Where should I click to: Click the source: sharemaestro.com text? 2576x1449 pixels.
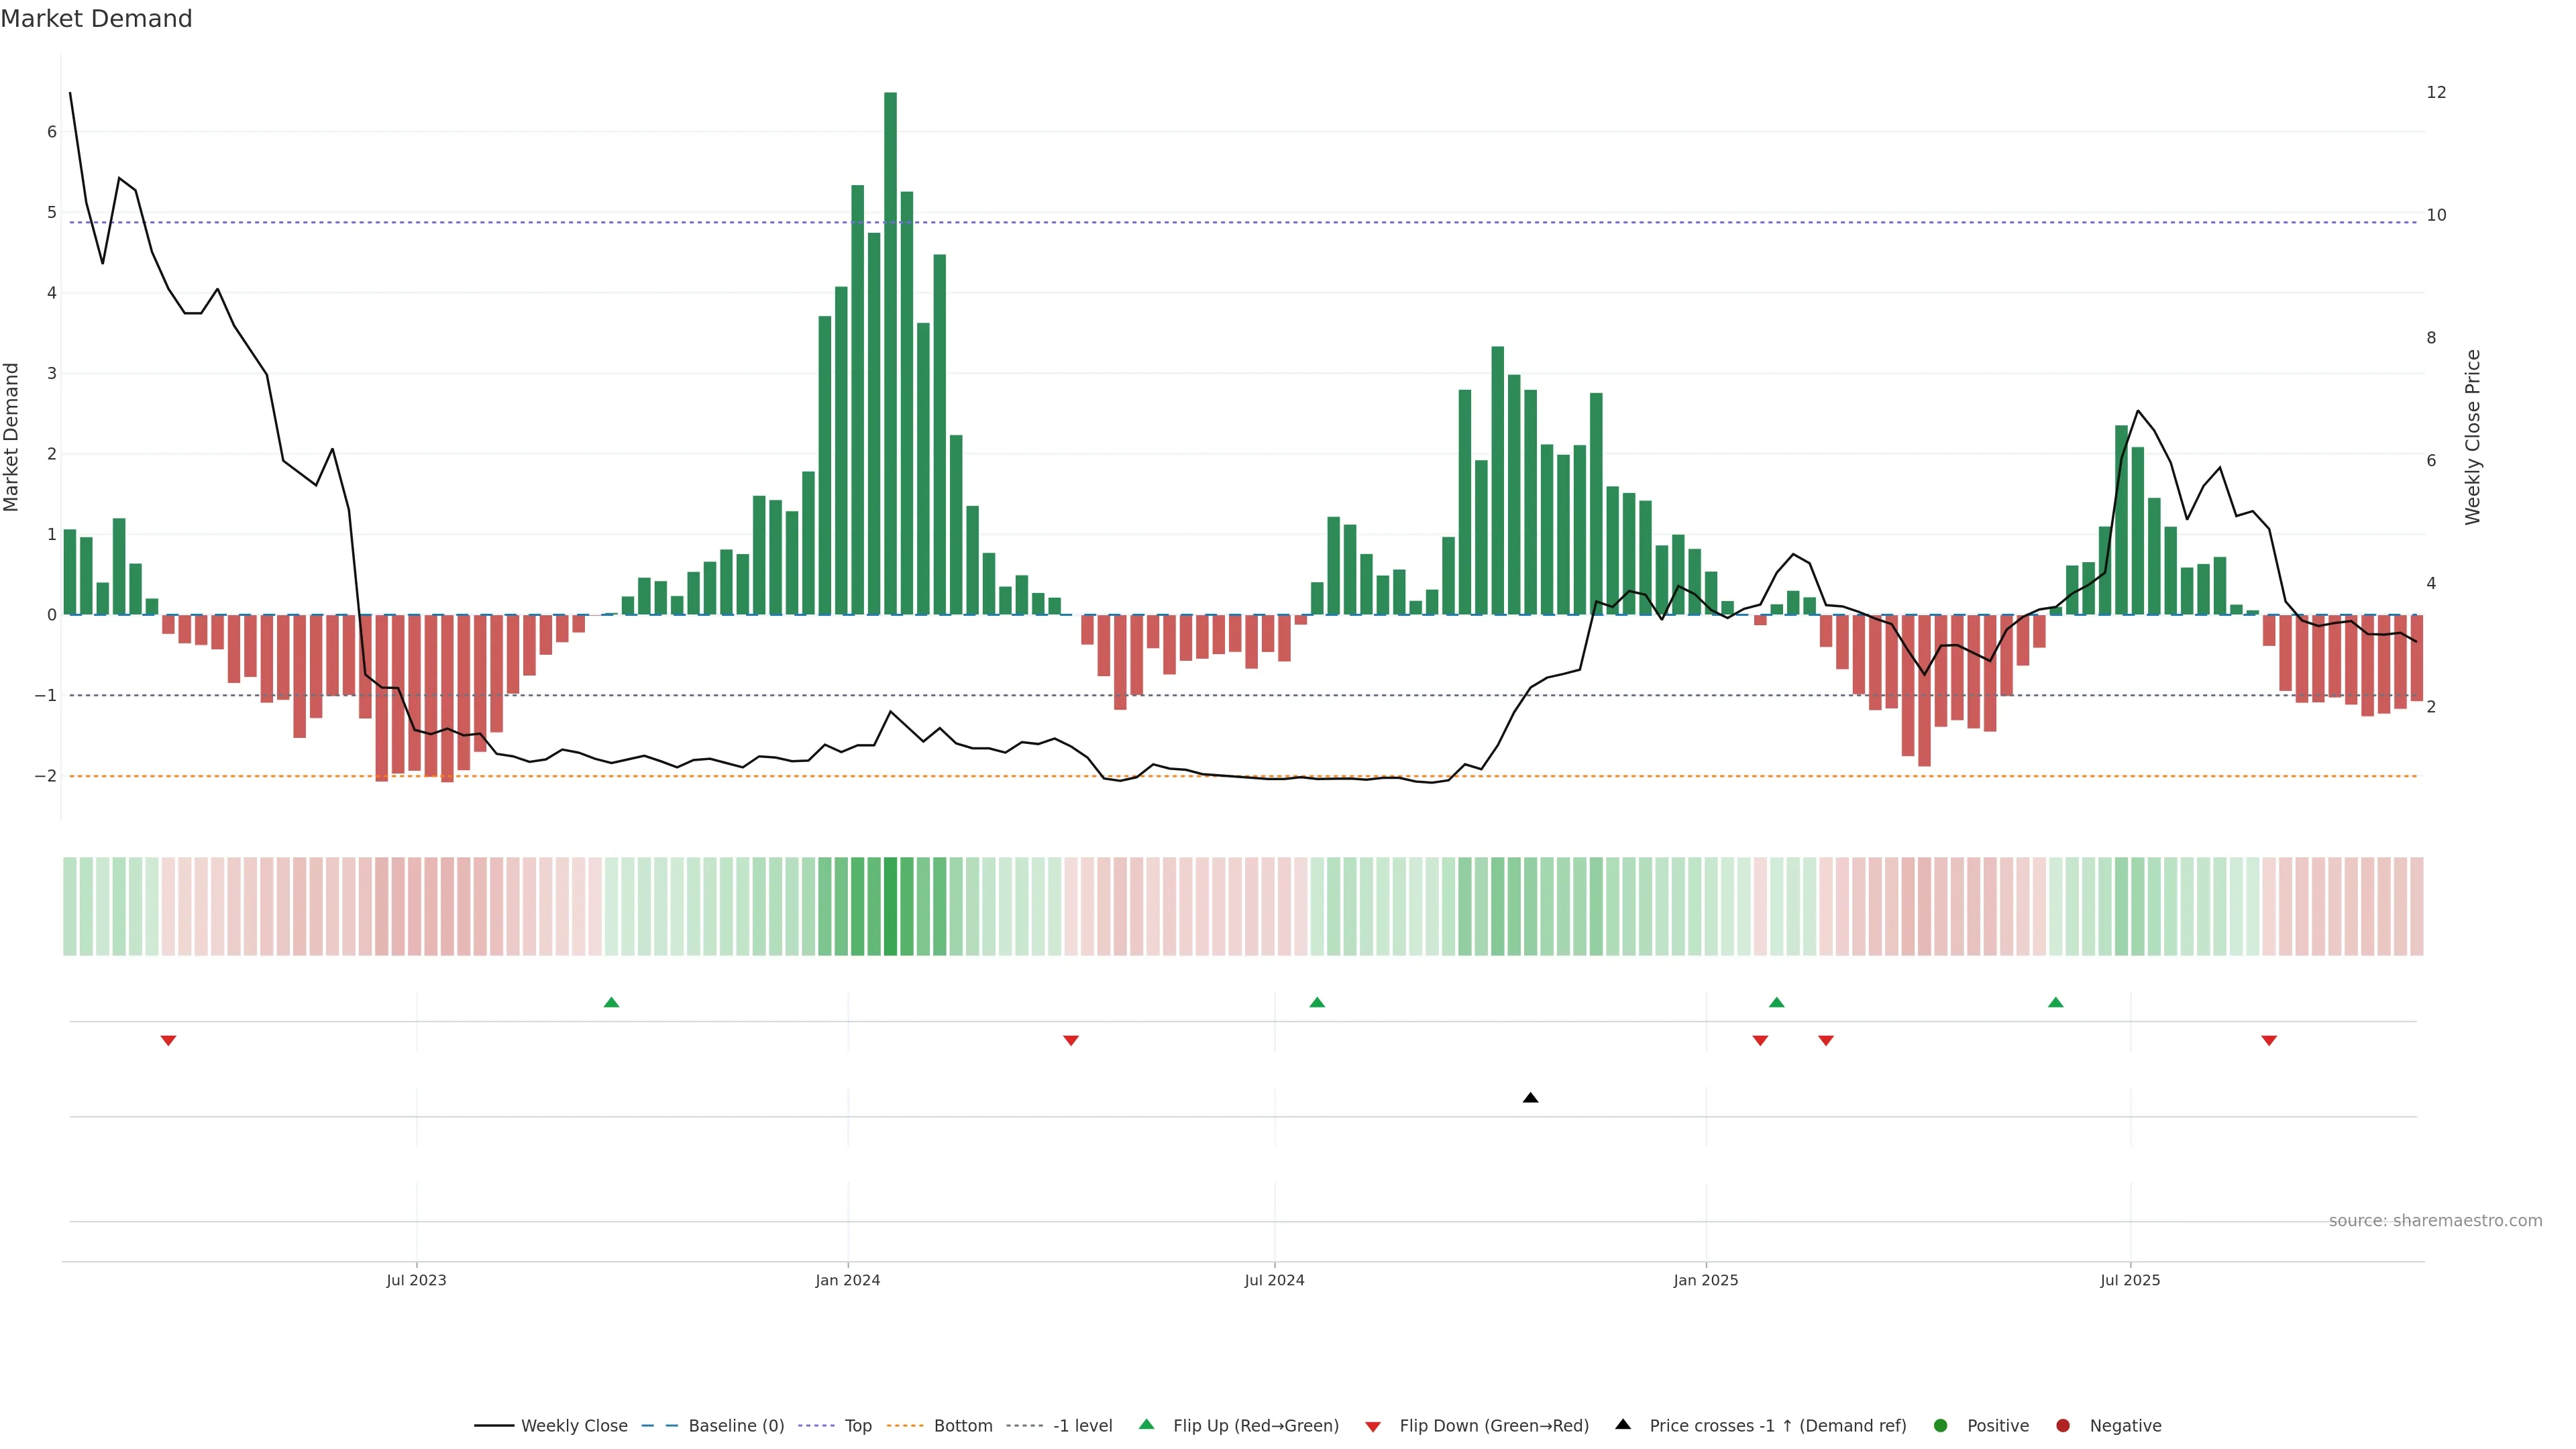point(2435,1221)
